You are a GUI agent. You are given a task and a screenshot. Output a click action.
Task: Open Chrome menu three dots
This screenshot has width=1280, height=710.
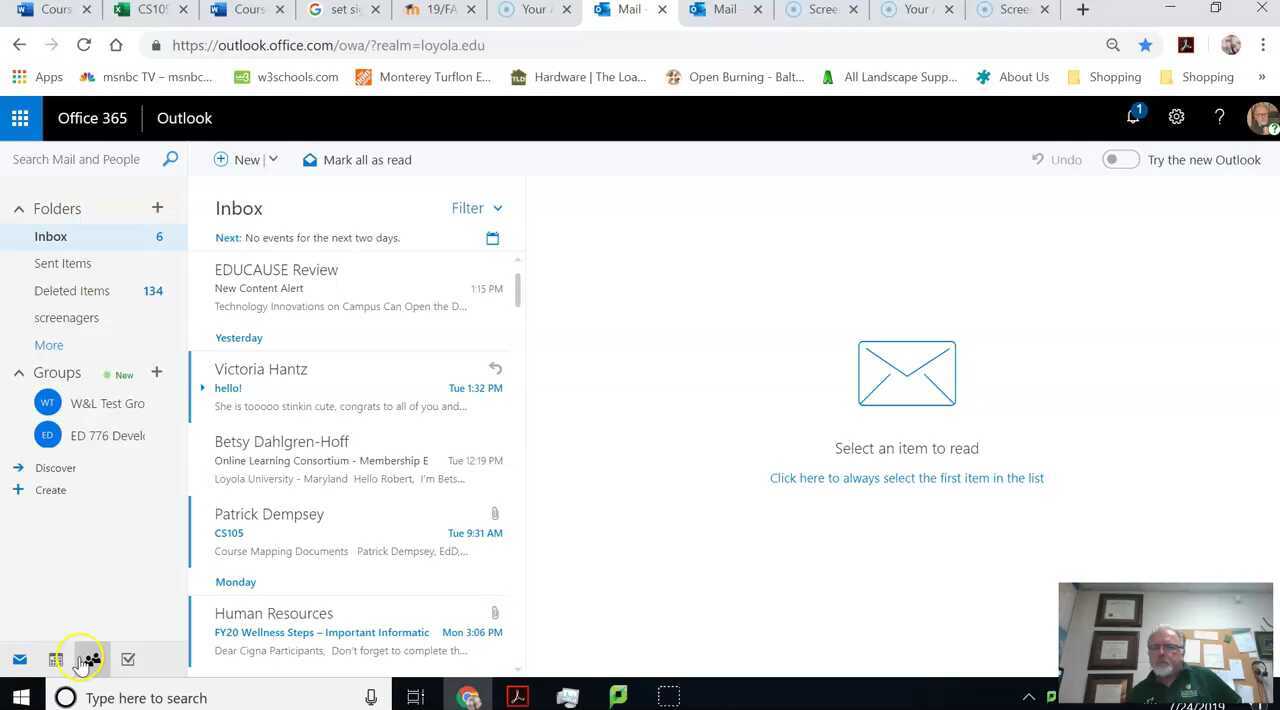point(1265,45)
